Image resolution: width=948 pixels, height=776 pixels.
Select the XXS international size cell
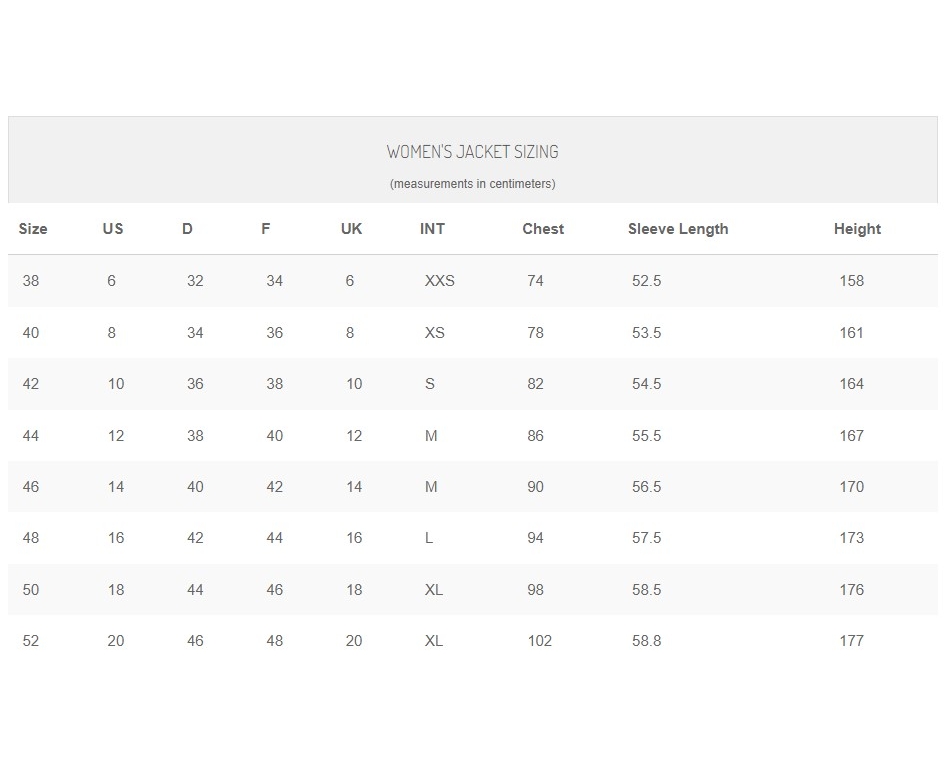click(439, 281)
